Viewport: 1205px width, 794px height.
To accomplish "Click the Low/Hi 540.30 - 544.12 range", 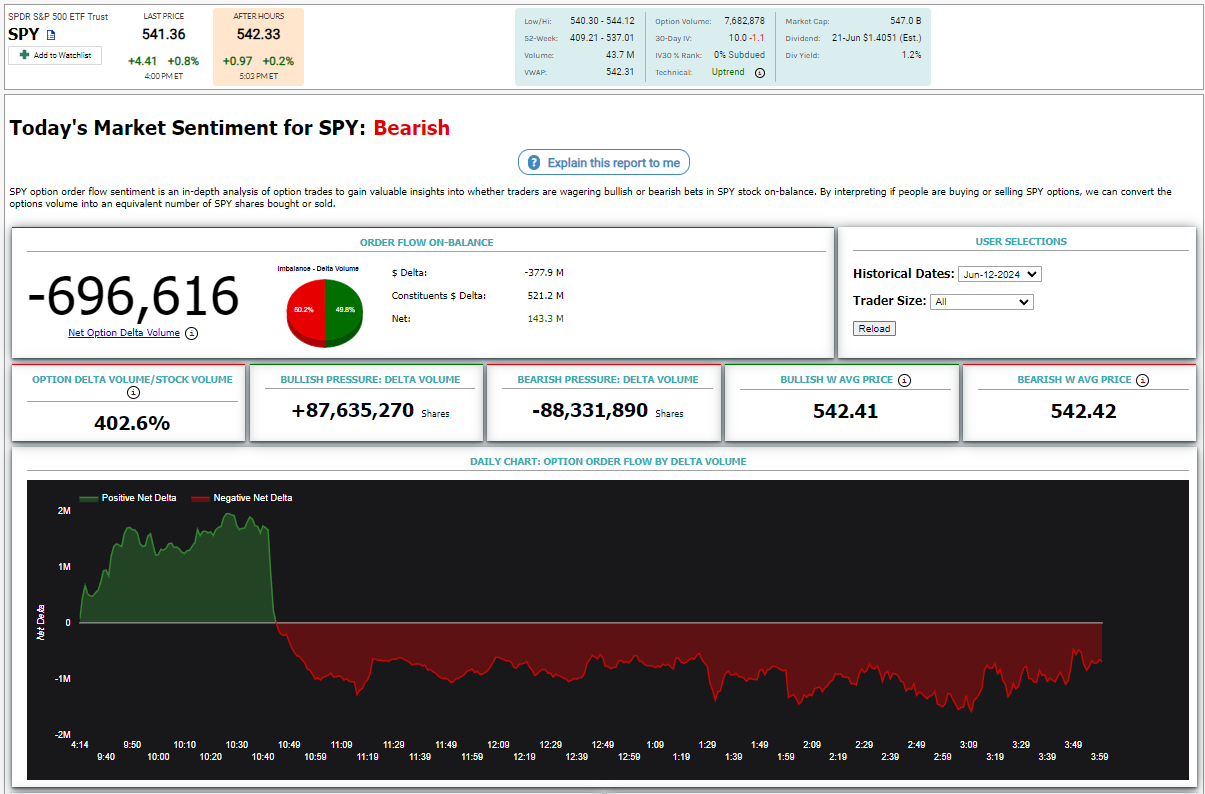I will tap(602, 20).
